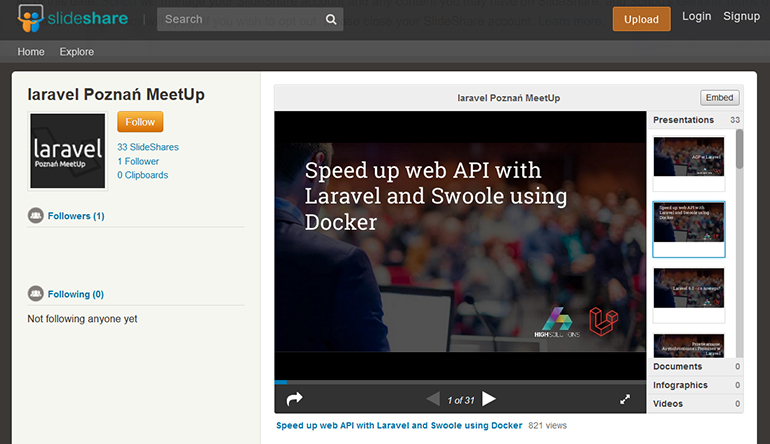Click the Presentations count 33
This screenshot has height=444, width=770.
tap(735, 120)
